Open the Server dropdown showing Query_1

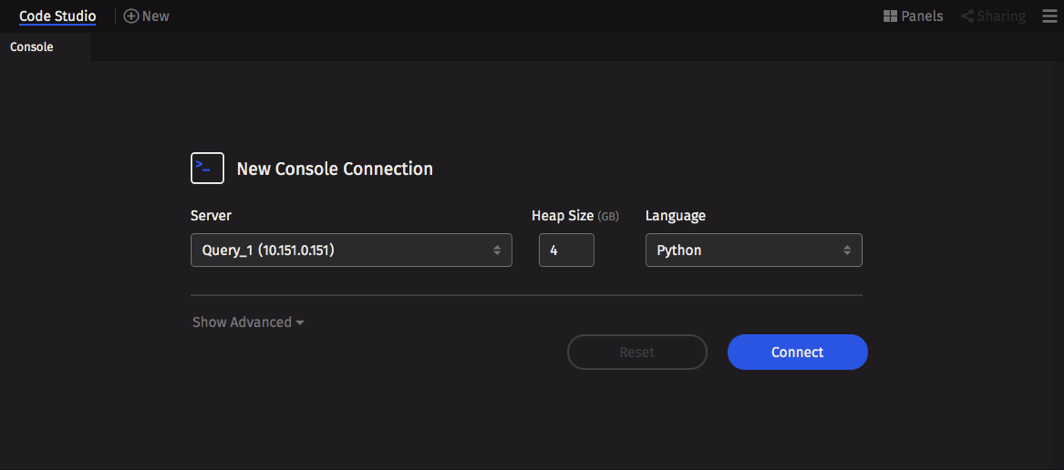tap(352, 250)
